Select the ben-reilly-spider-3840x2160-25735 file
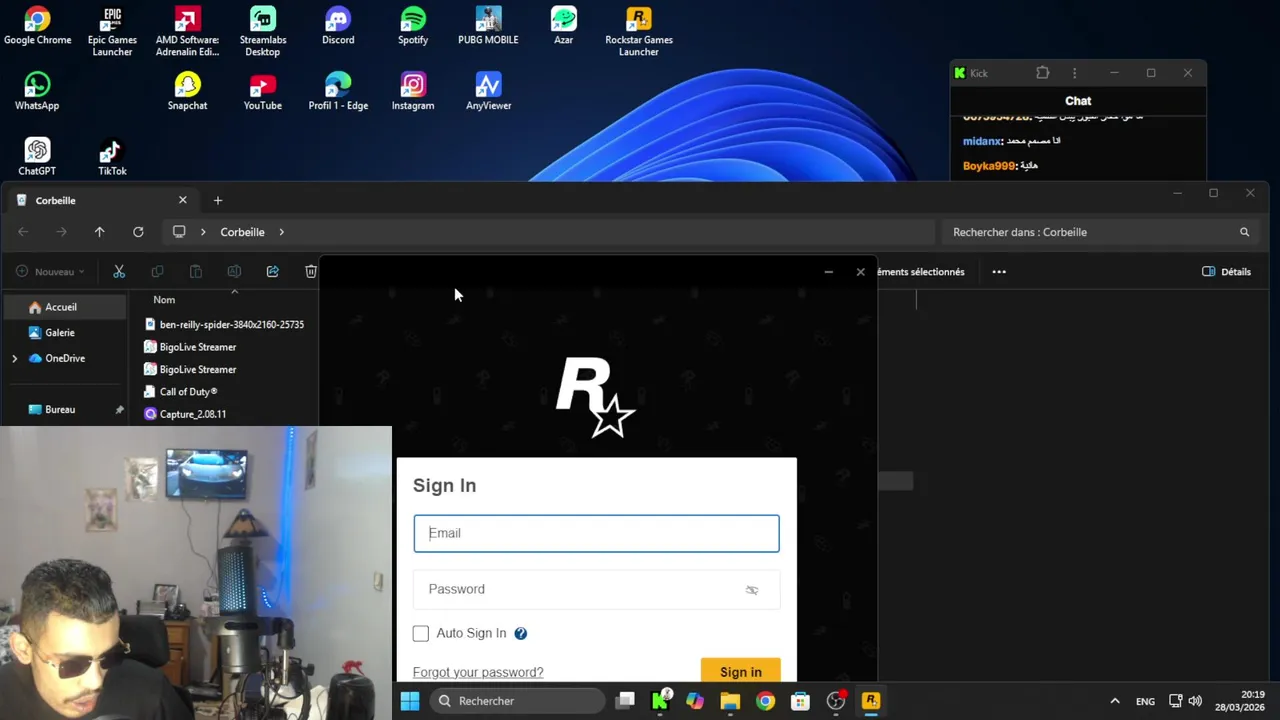The image size is (1280, 720). point(224,324)
